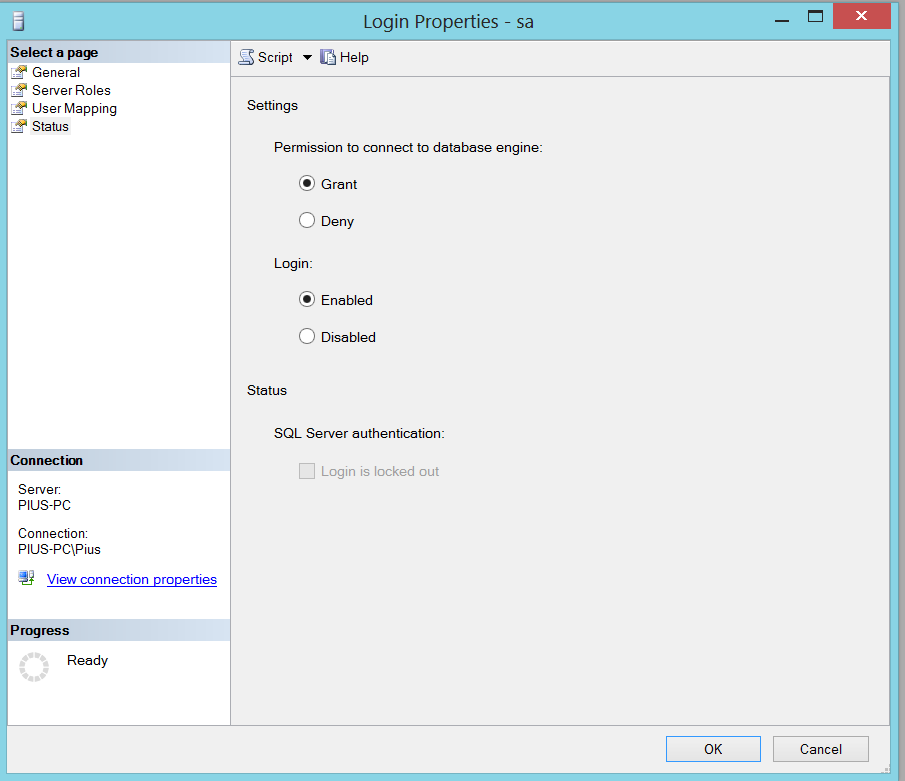Click the SQL Server authentication label
This screenshot has height=781, width=905.
click(x=359, y=433)
